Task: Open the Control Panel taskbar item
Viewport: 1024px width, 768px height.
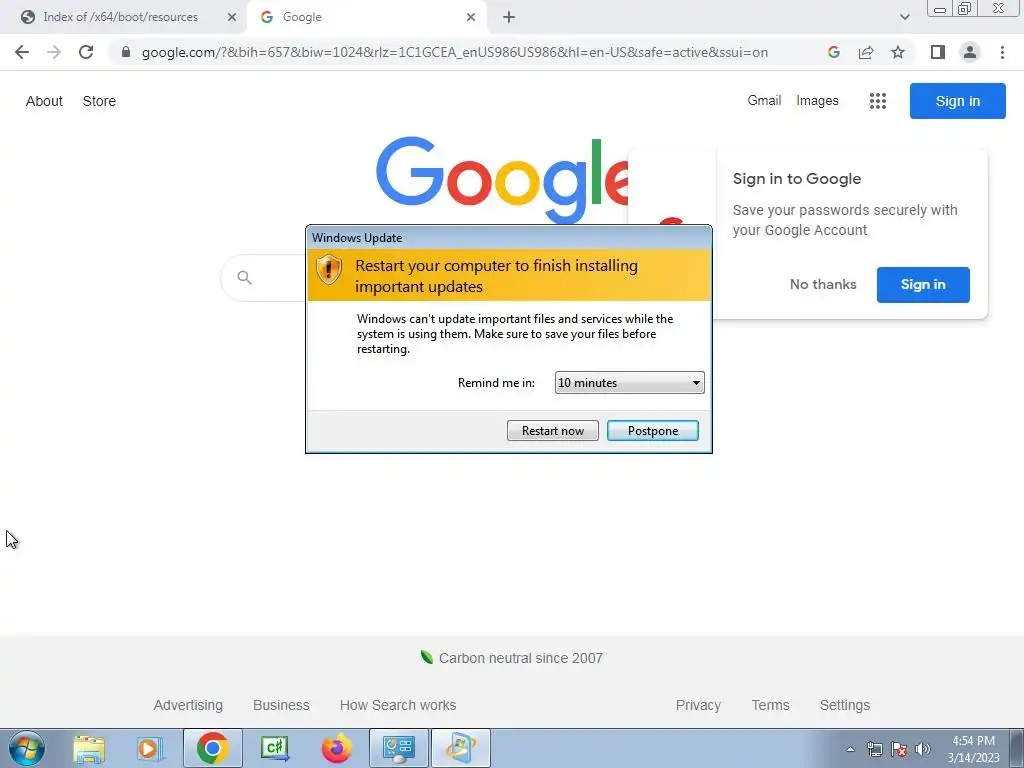Action: click(x=399, y=748)
